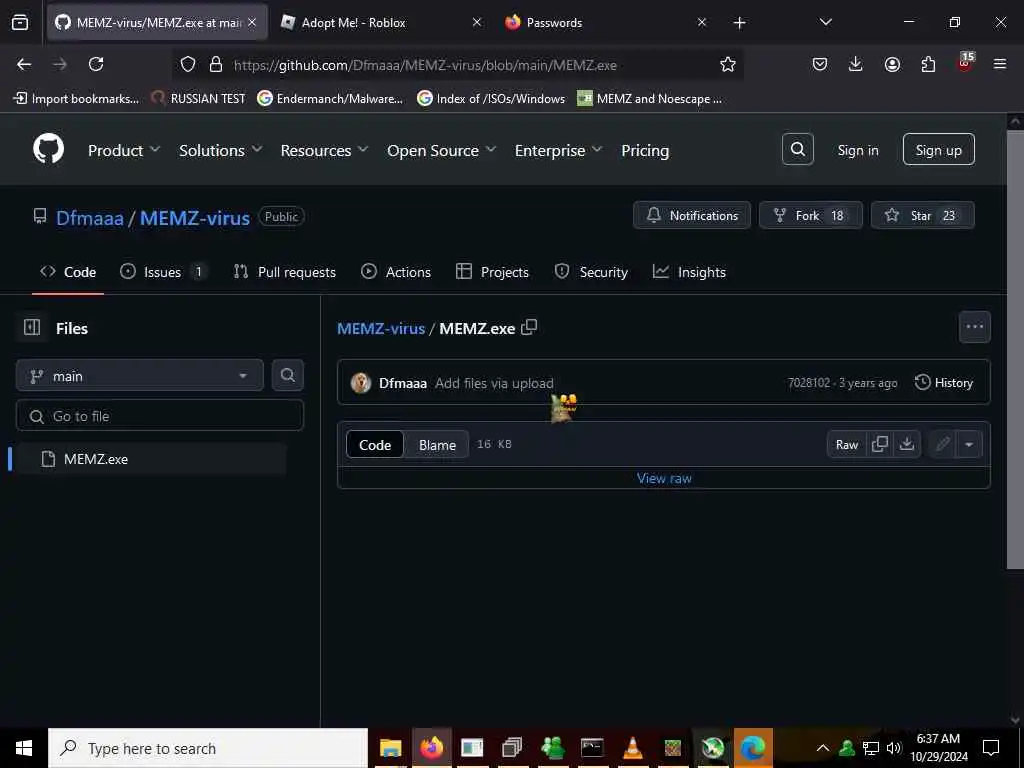The image size is (1024, 768).
Task: Open the Insights tab
Action: pyautogui.click(x=689, y=272)
